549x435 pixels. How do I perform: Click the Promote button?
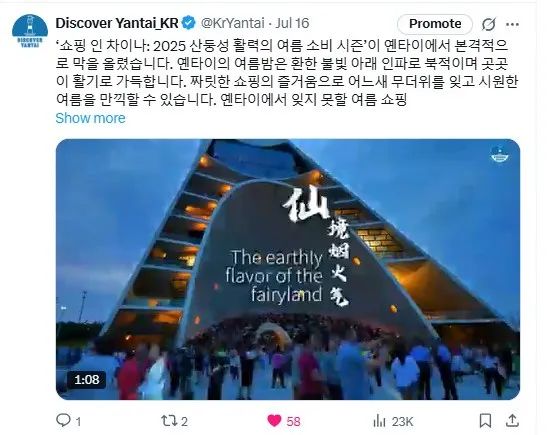point(435,24)
